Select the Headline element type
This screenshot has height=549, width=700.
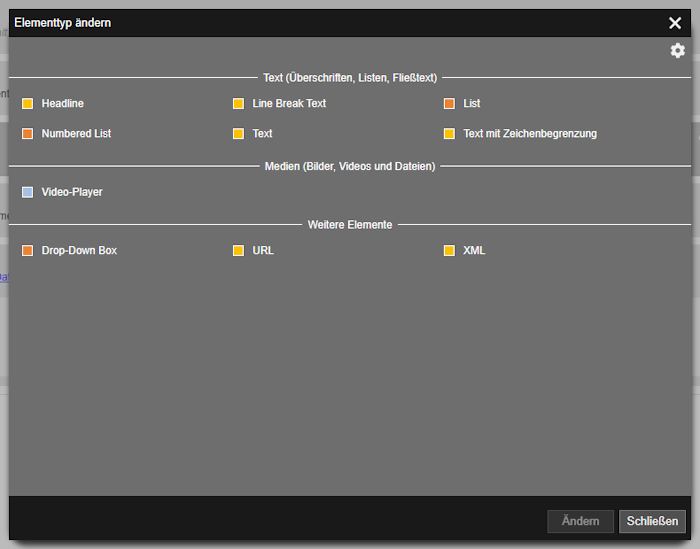click(62, 104)
